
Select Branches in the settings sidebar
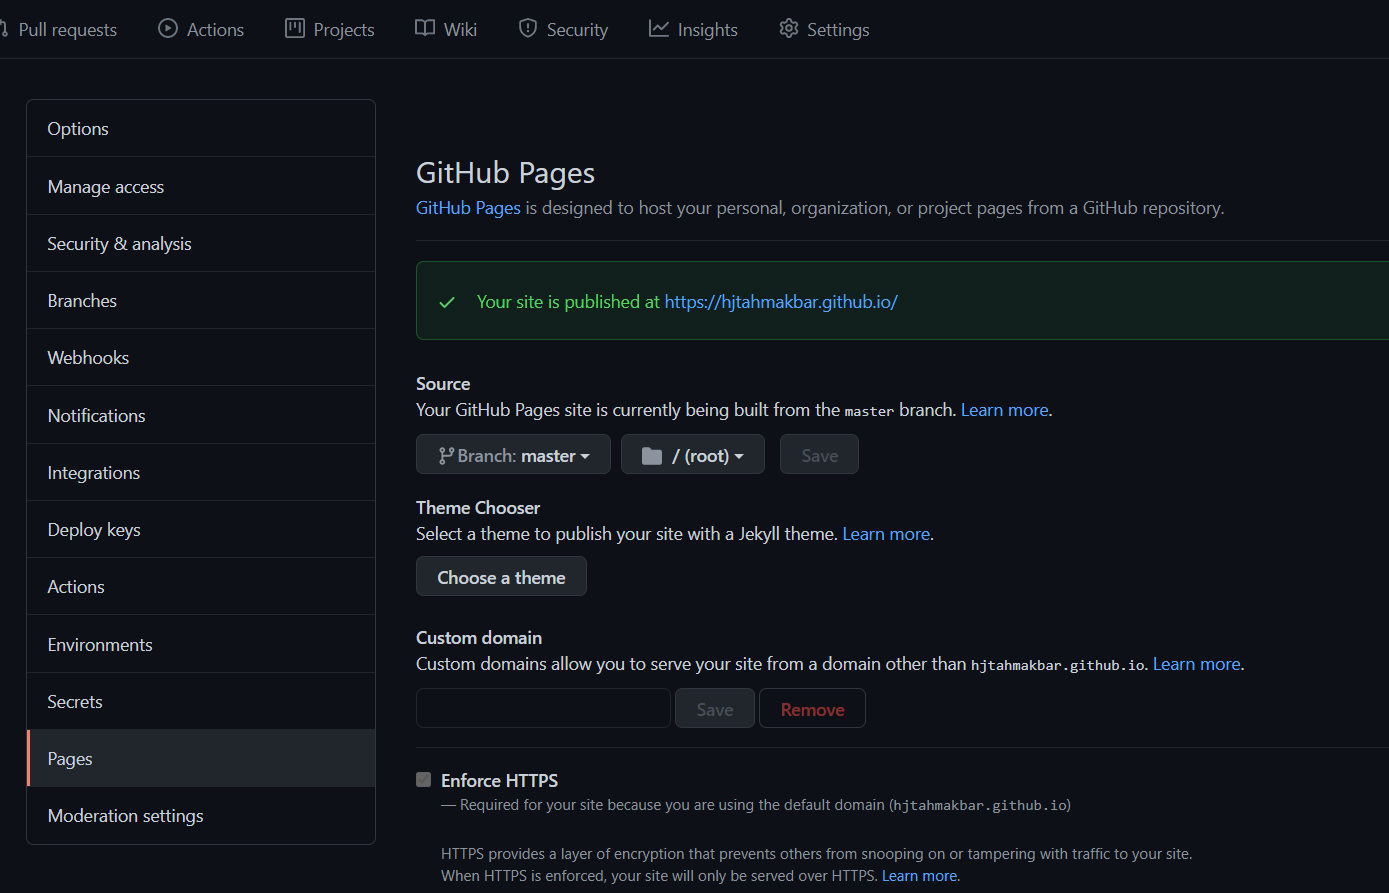pos(82,301)
